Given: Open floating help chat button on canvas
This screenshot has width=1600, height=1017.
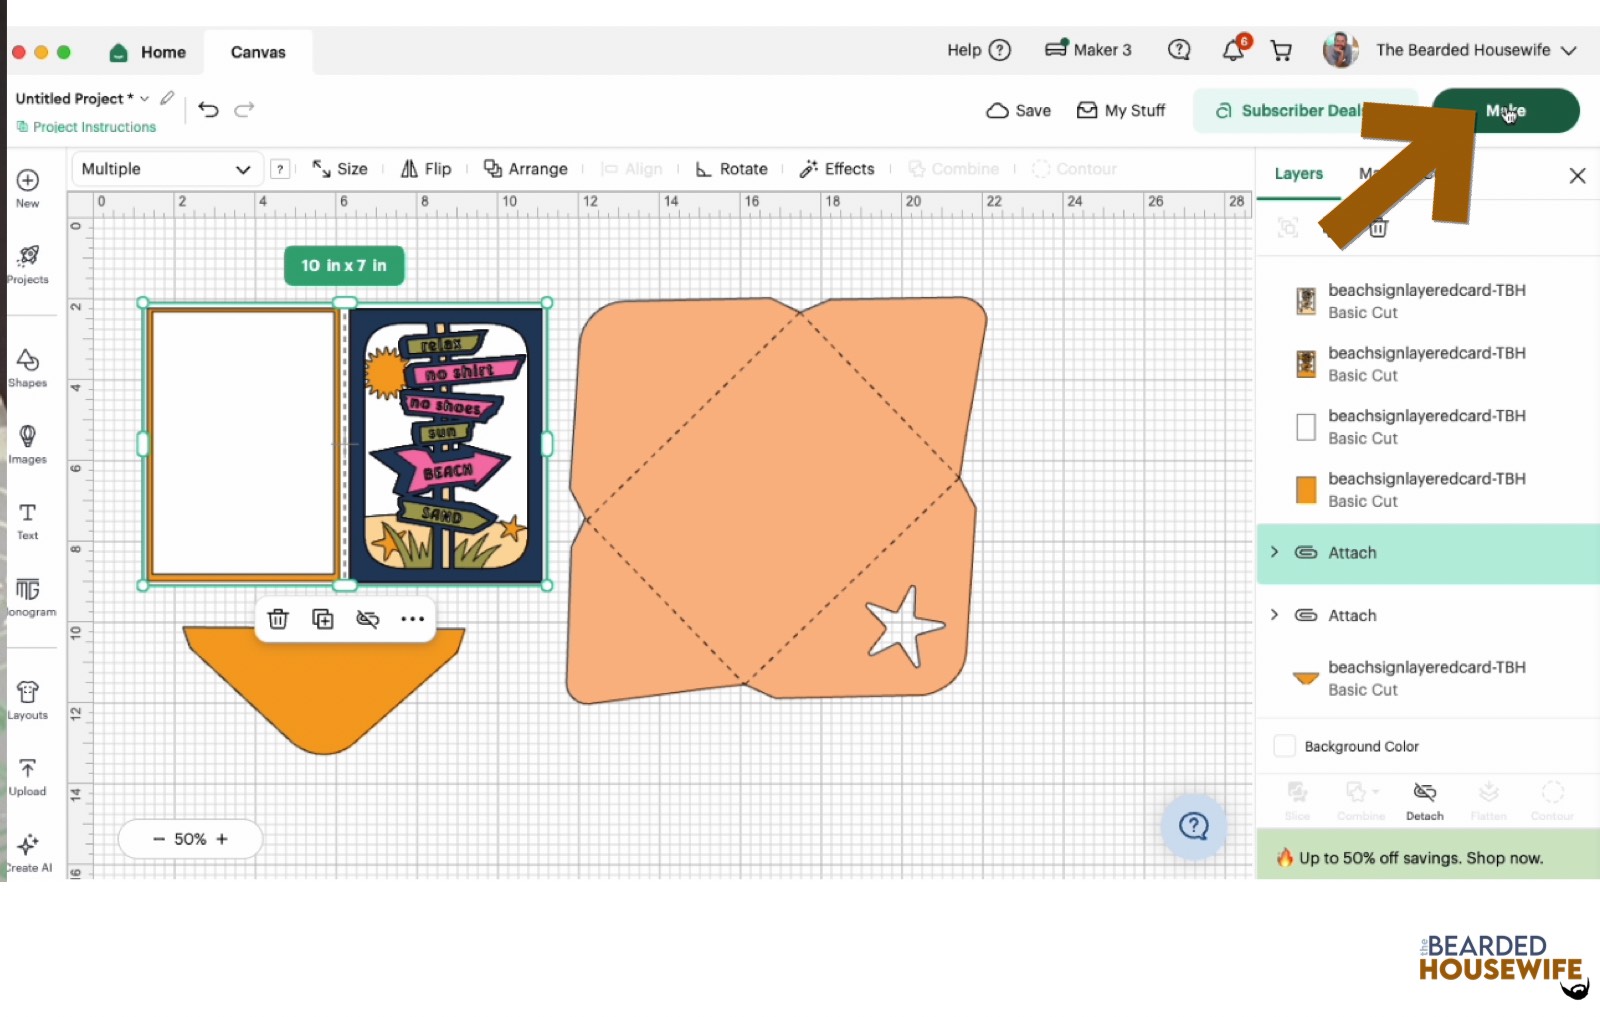Looking at the screenshot, I should tap(1194, 826).
